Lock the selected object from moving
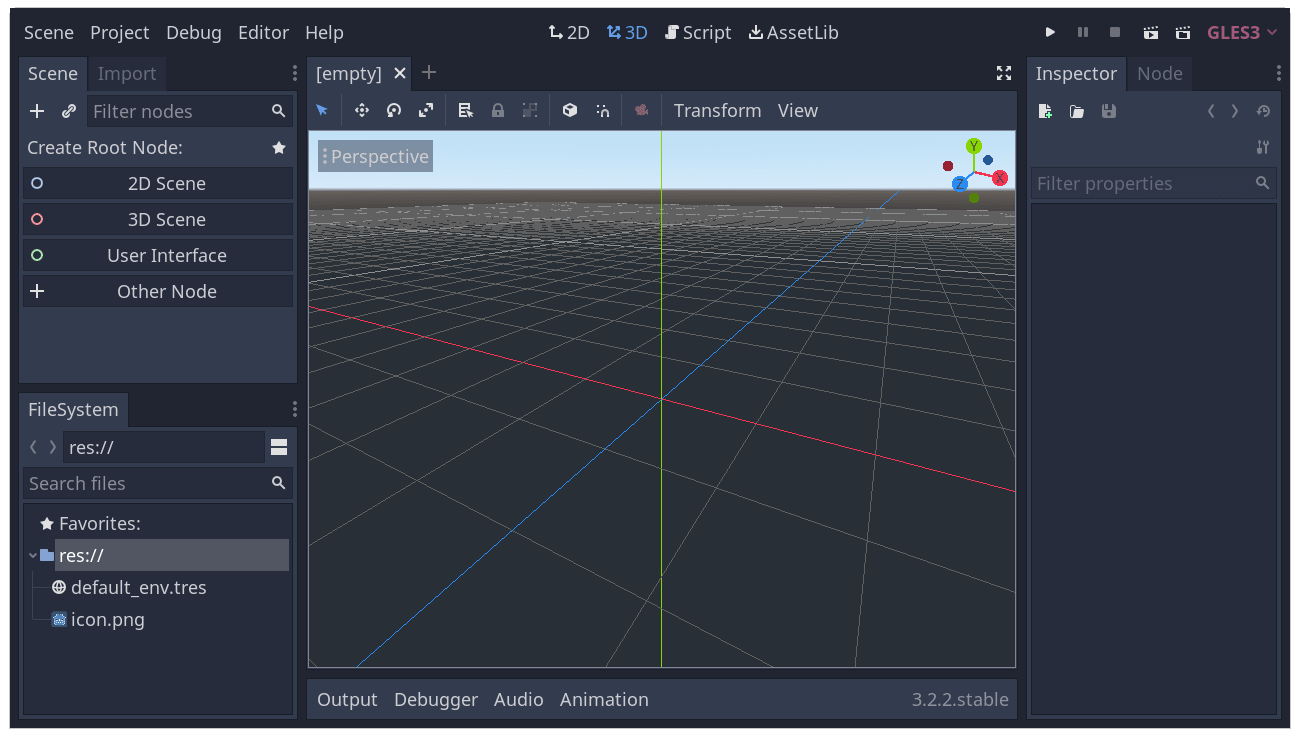This screenshot has height=738, width=1300. [x=498, y=110]
